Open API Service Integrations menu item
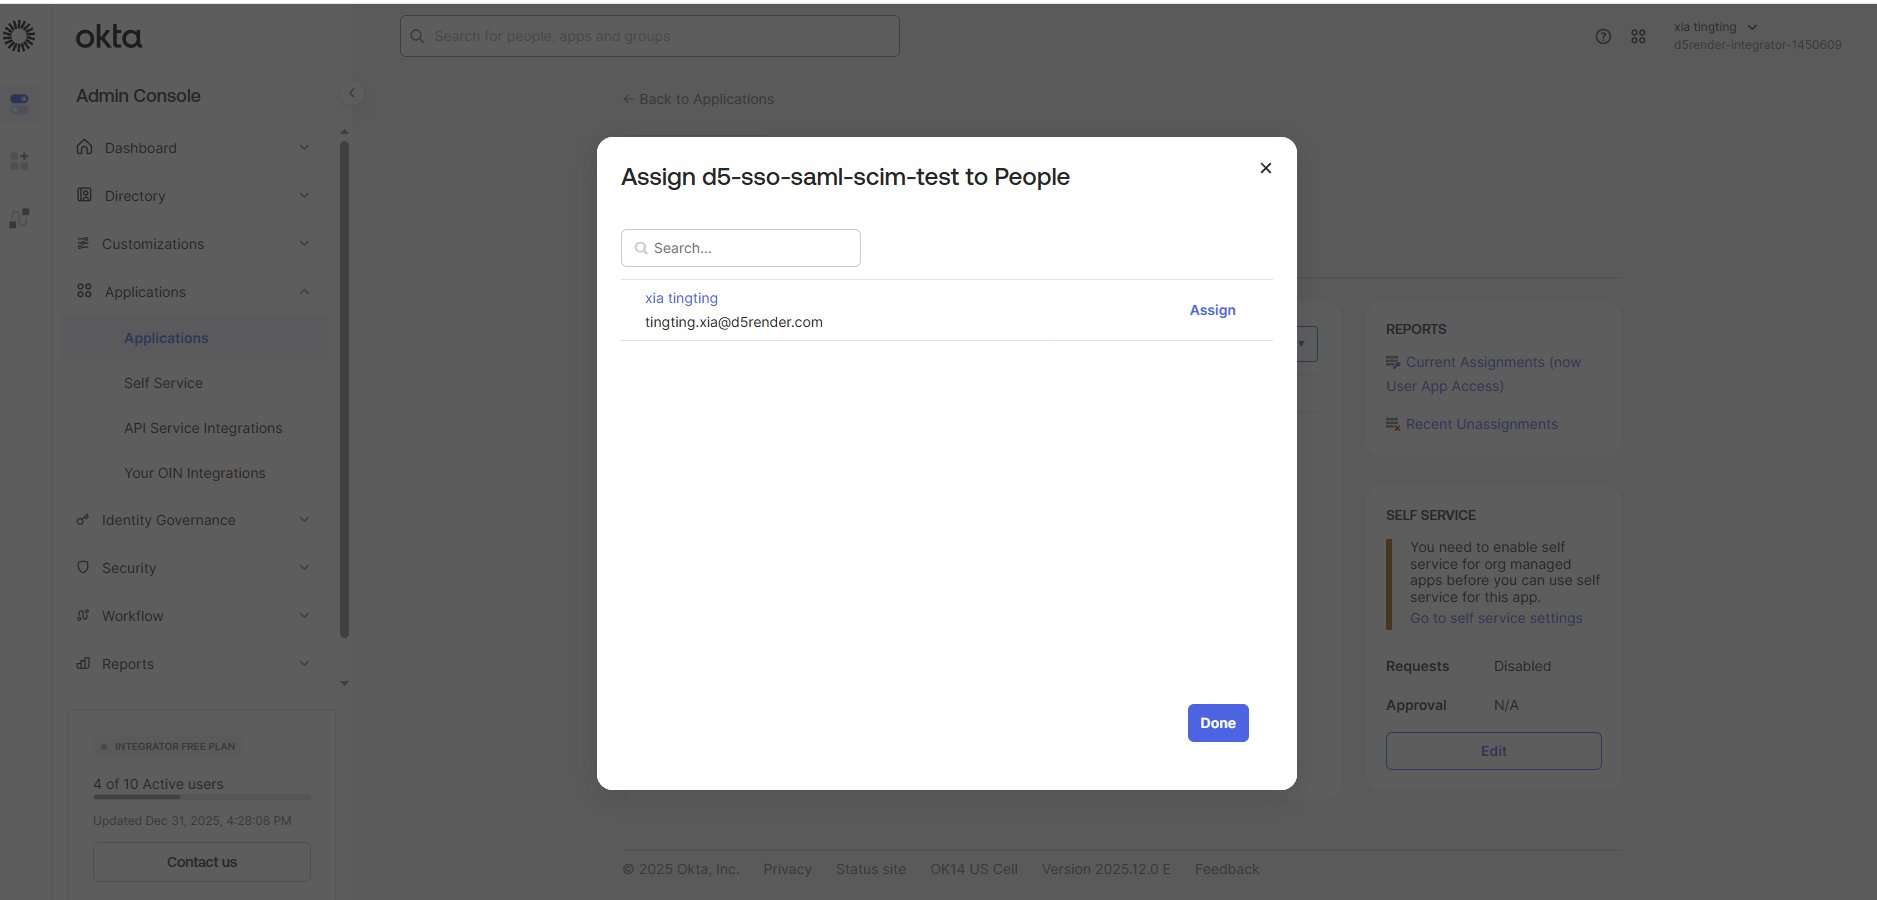Image resolution: width=1877 pixels, height=900 pixels. 203,428
